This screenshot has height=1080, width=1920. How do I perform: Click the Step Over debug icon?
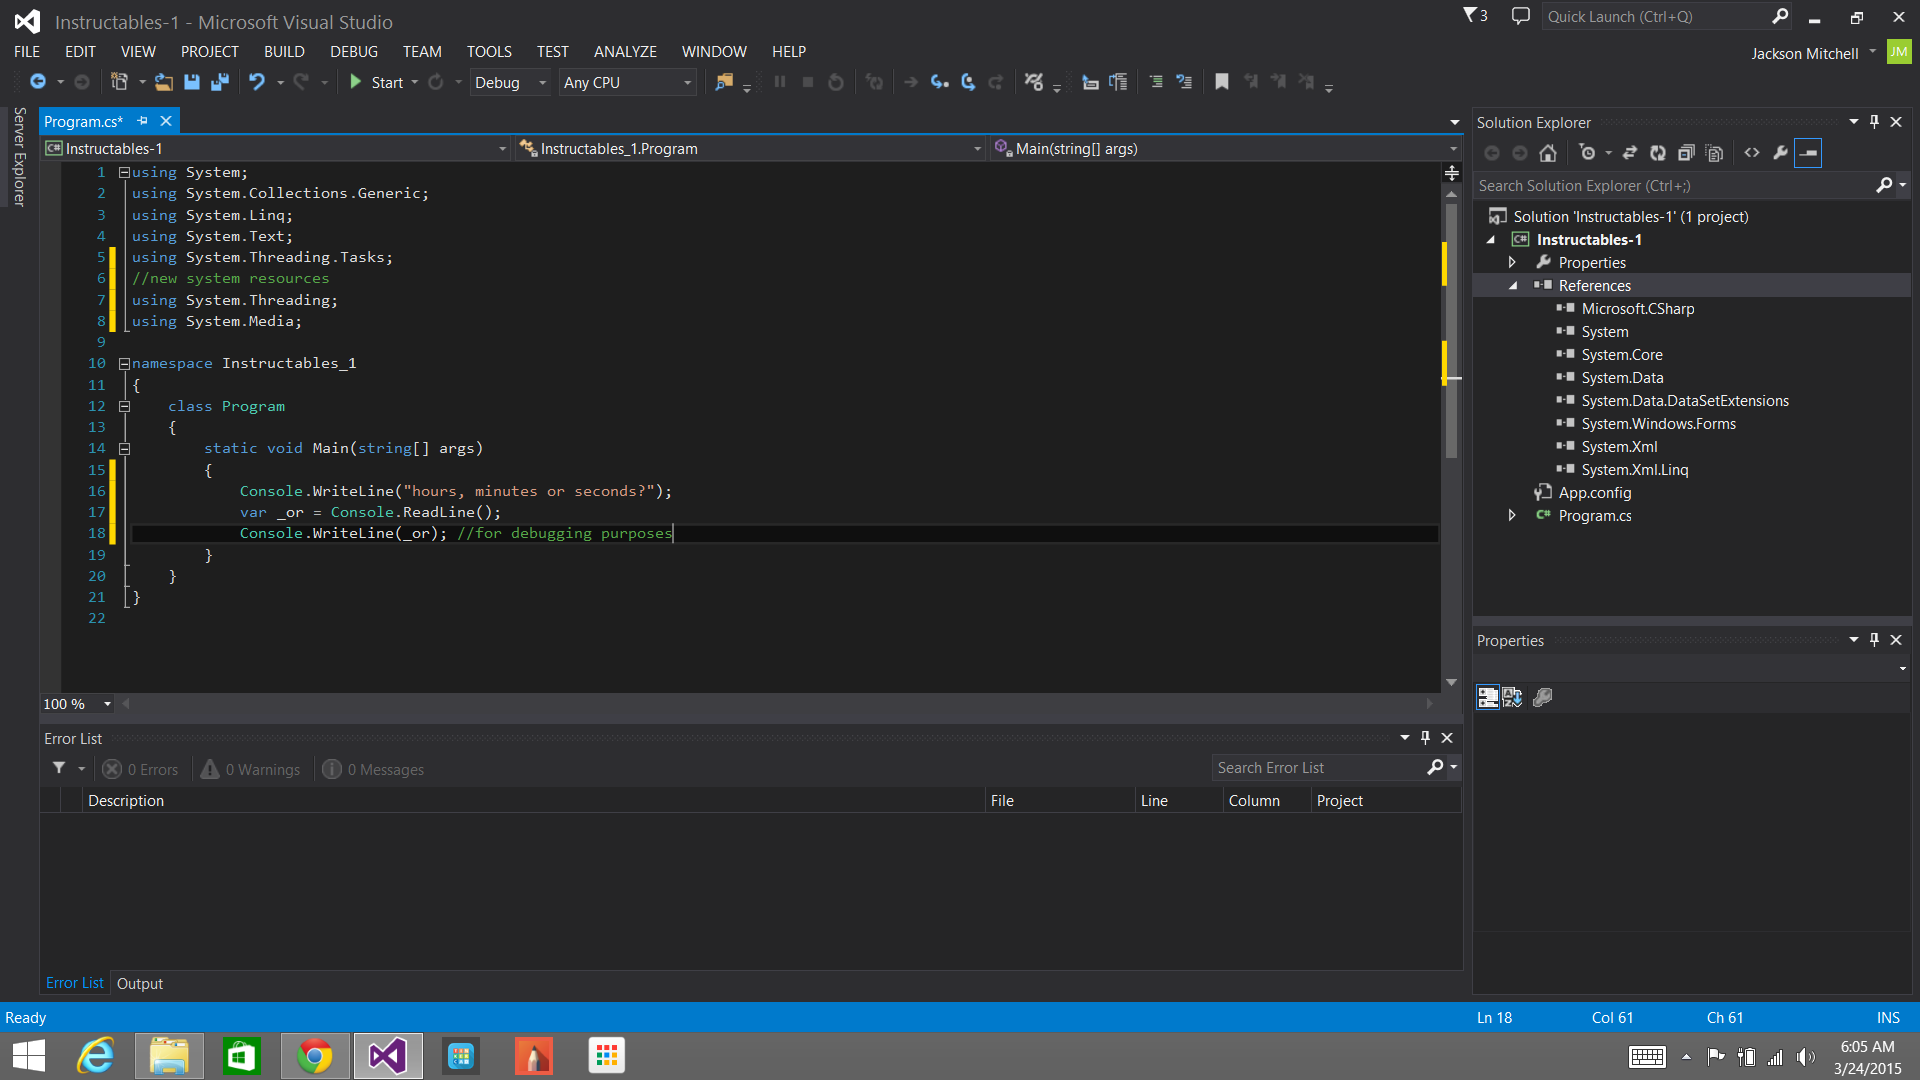(x=968, y=82)
